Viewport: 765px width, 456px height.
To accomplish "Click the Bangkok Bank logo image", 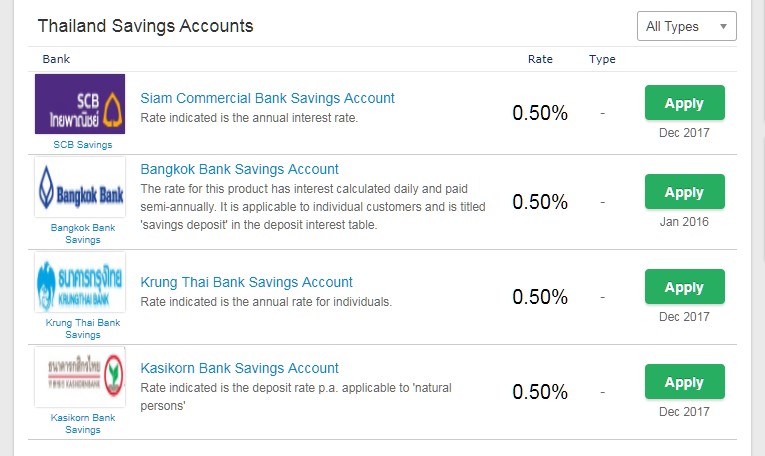I will (x=80, y=187).
